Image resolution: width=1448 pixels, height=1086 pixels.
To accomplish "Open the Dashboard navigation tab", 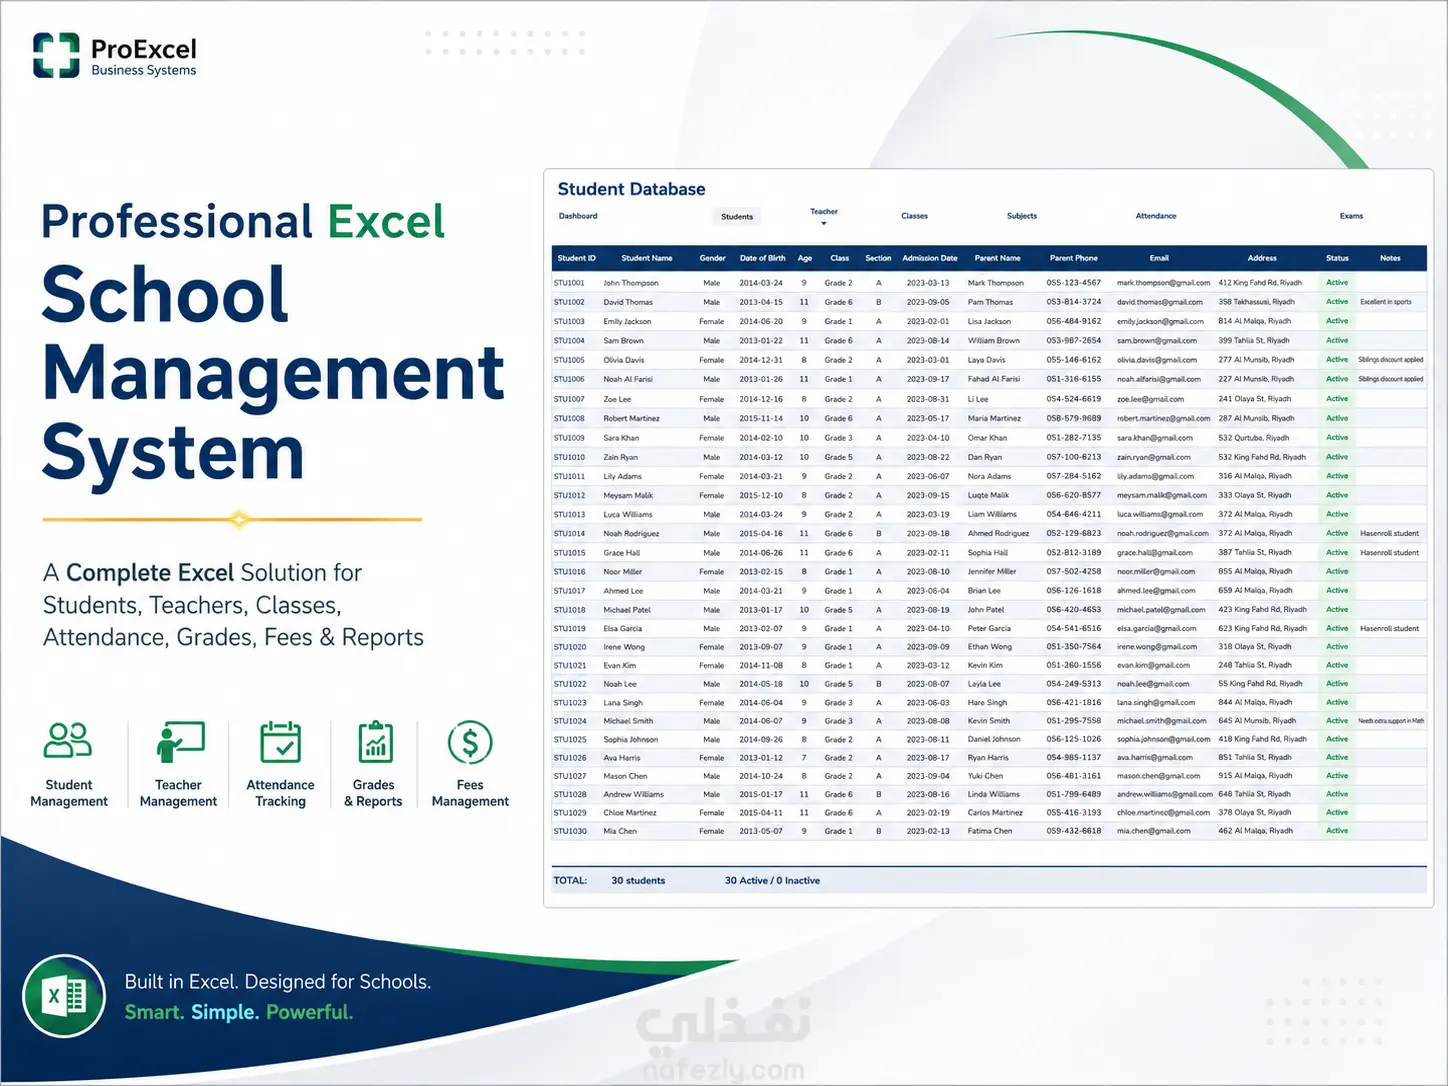I will (578, 216).
